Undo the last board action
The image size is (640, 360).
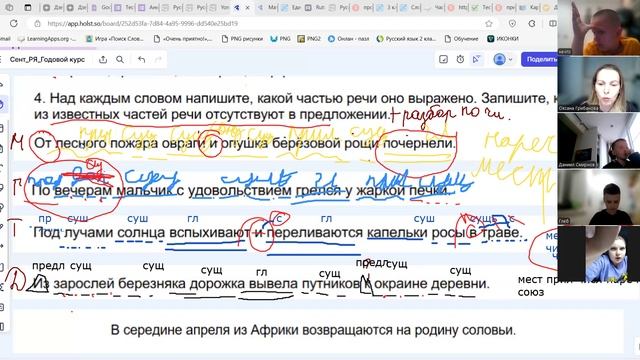pyautogui.click(x=141, y=60)
